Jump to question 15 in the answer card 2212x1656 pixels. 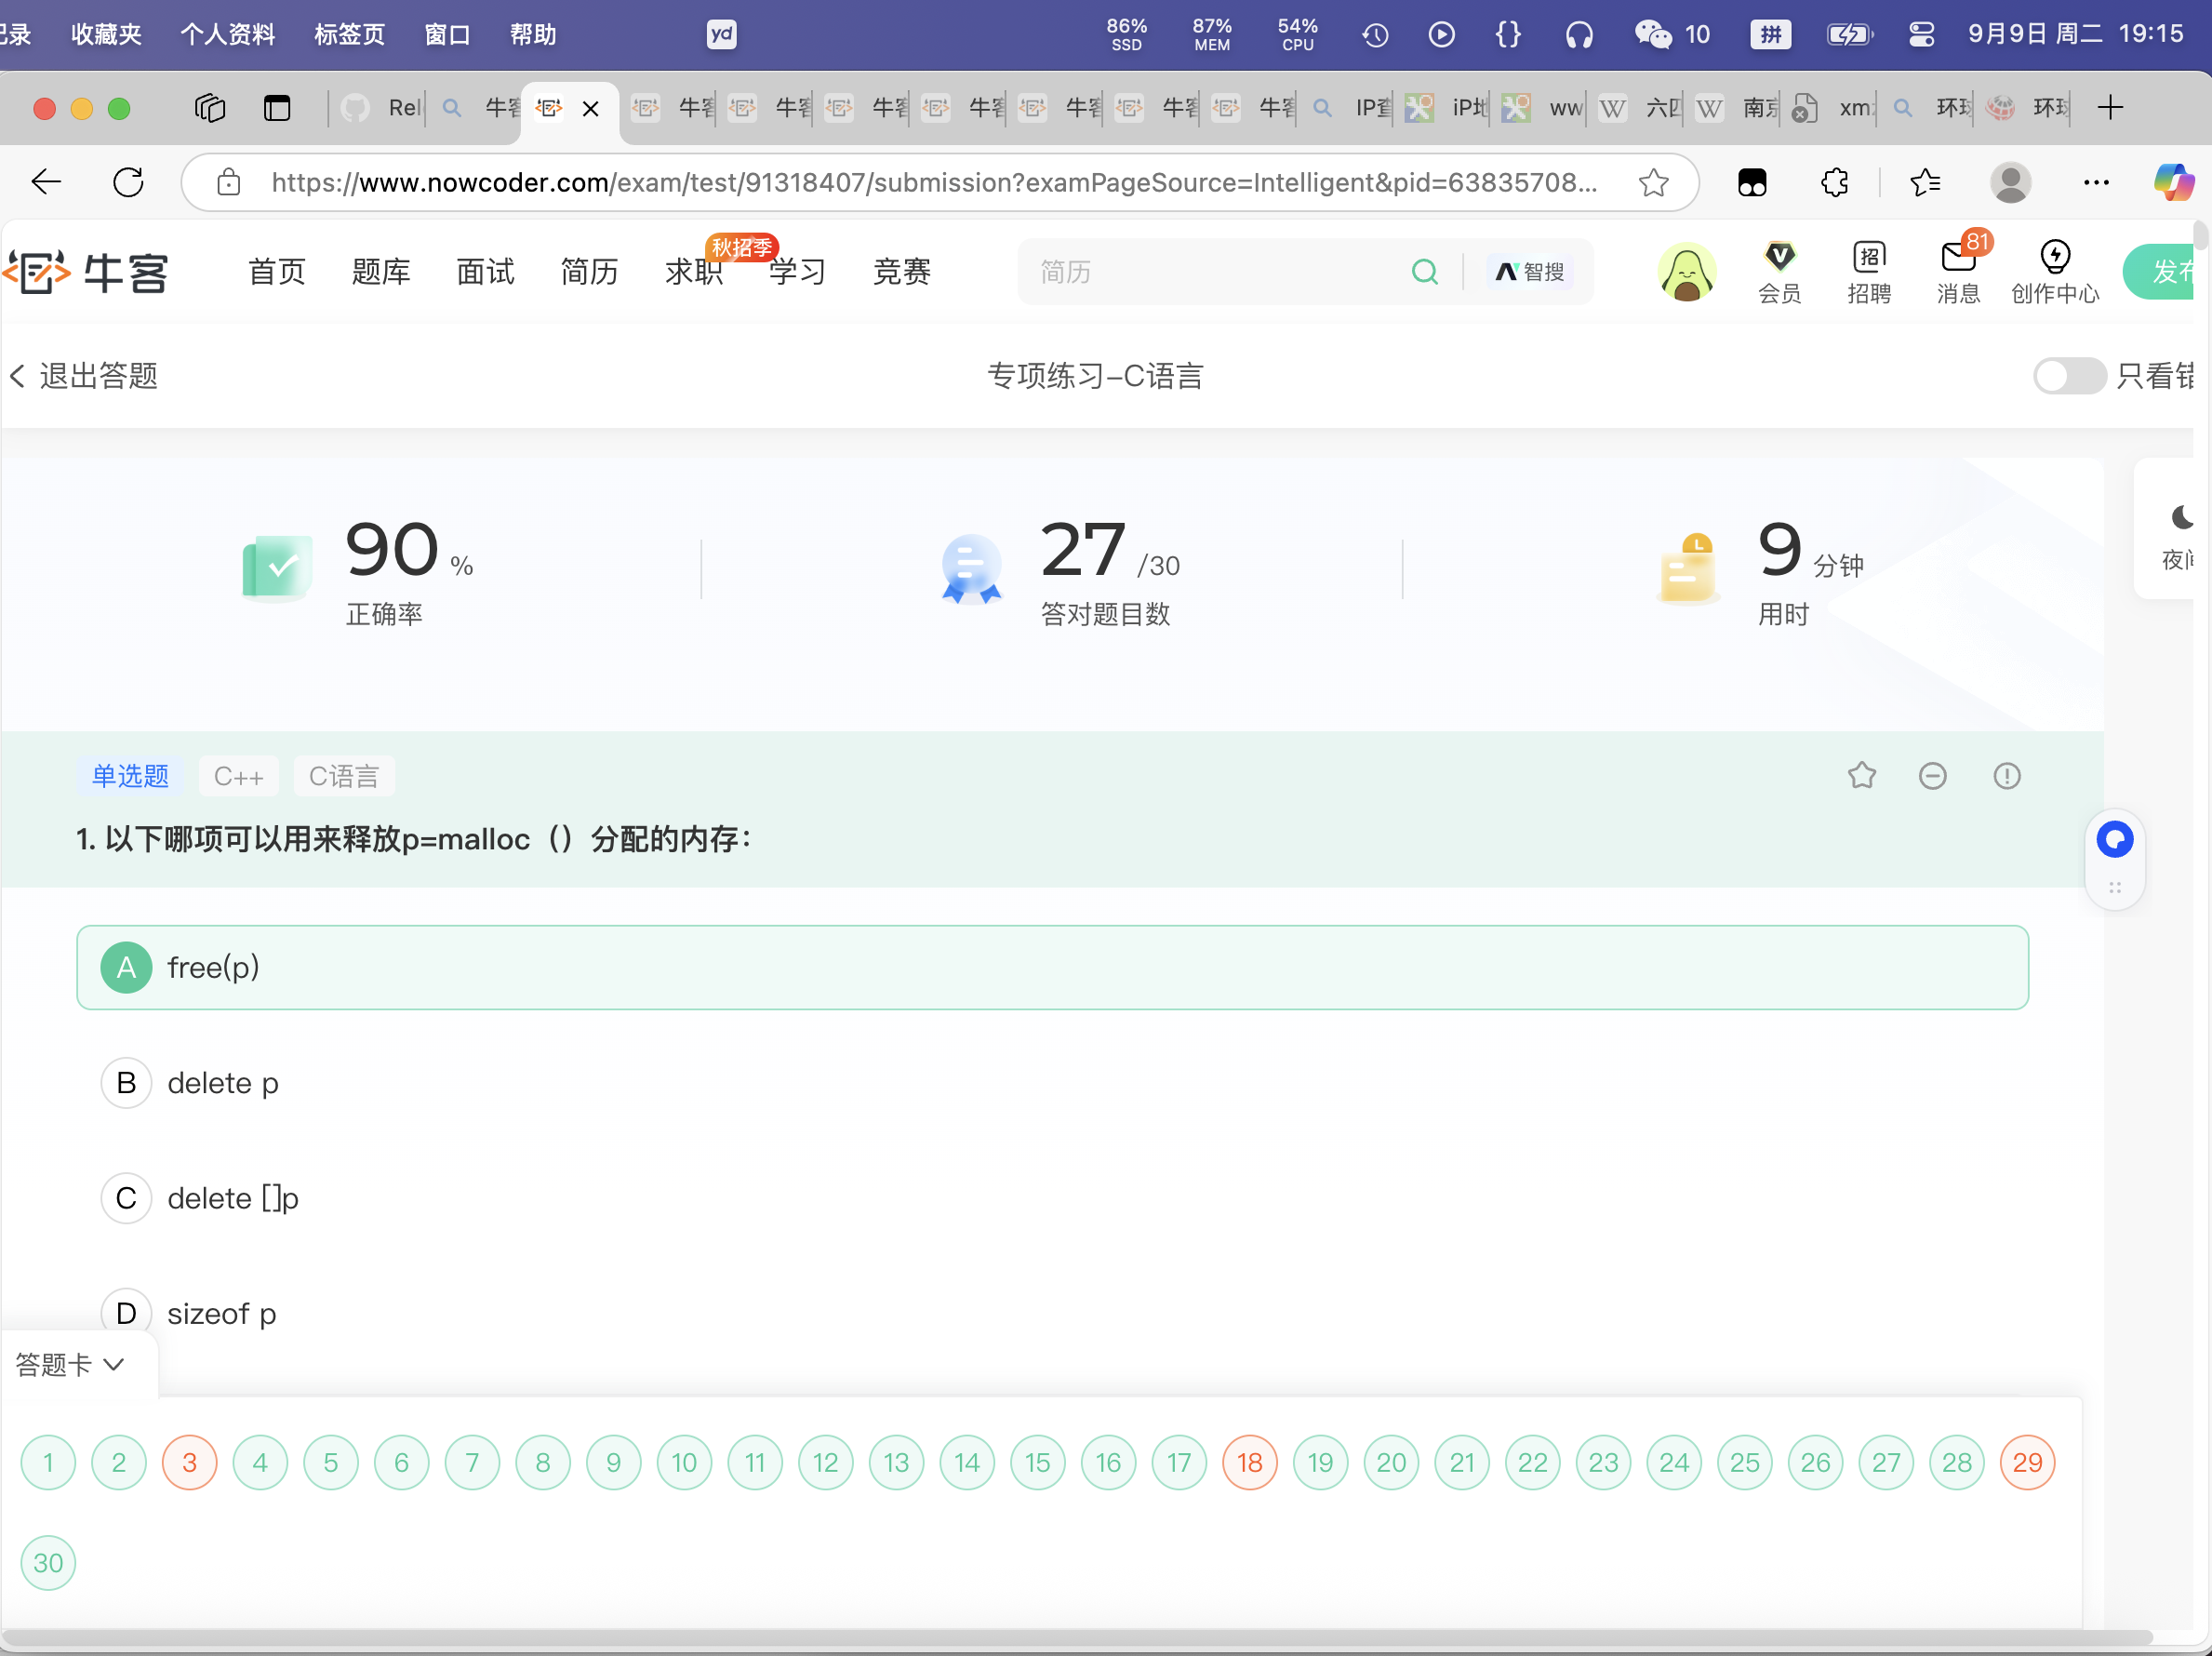[1037, 1462]
